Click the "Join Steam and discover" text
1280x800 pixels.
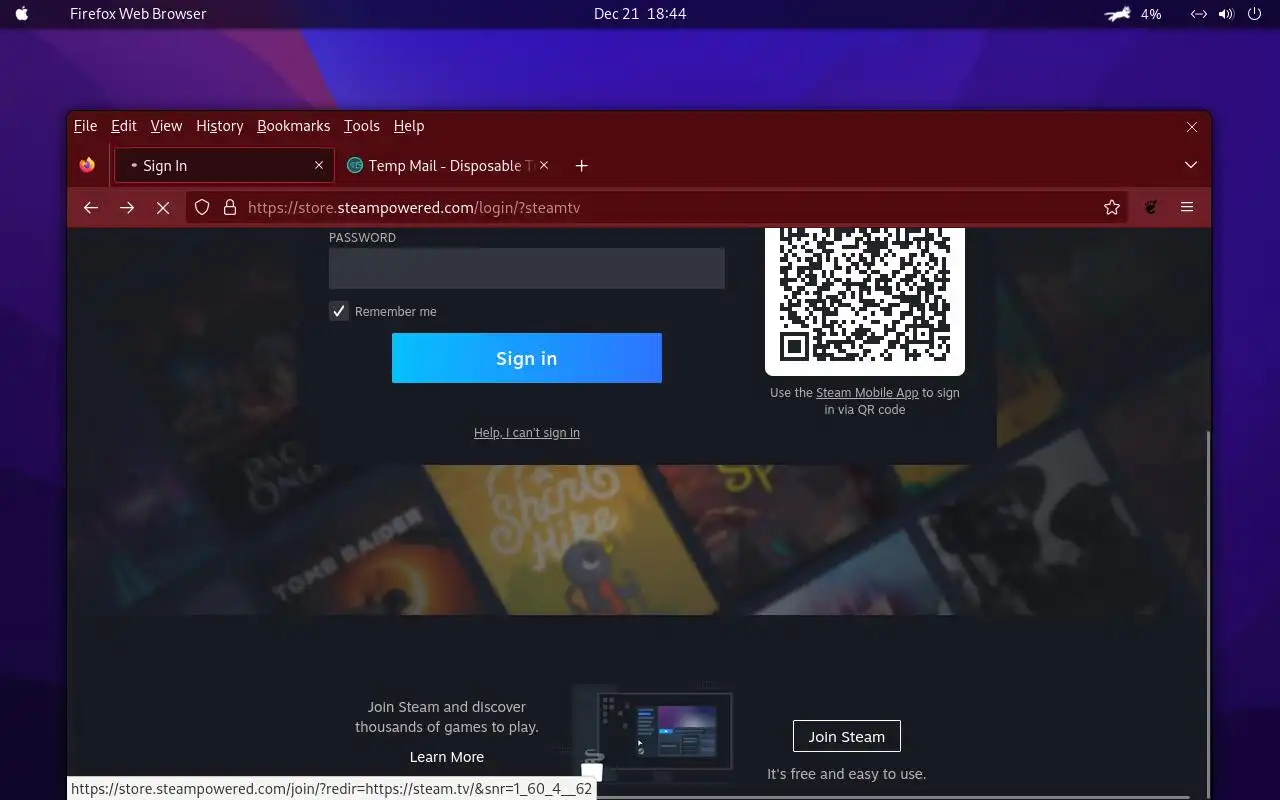click(446, 707)
